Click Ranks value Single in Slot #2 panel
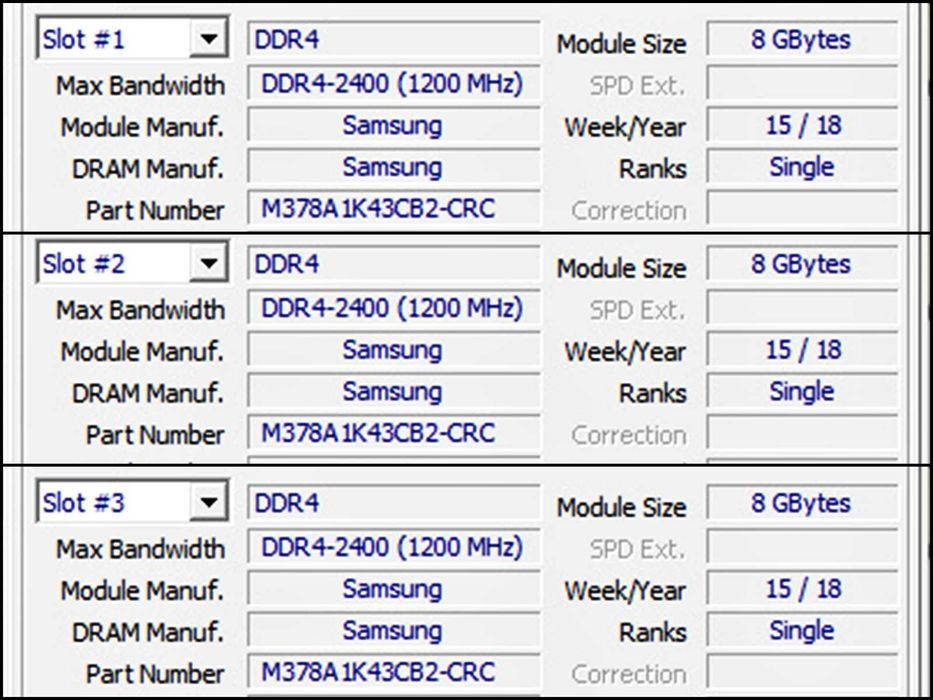 (802, 391)
